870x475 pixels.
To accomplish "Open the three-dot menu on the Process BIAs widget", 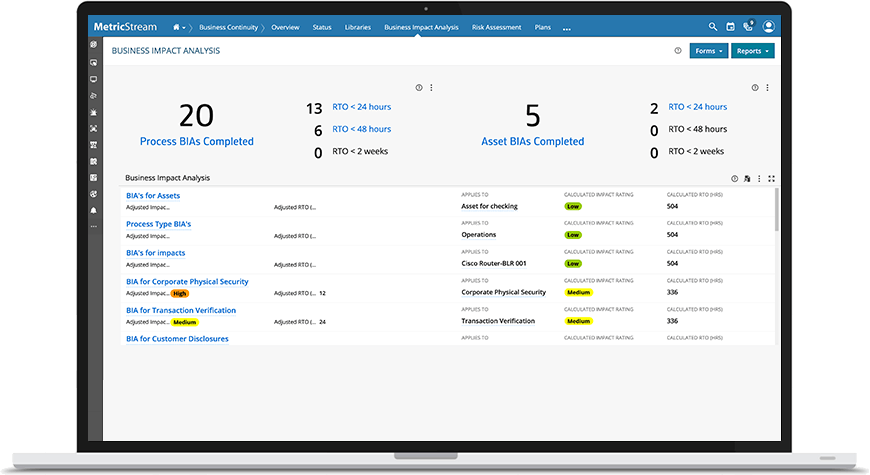I will [x=431, y=88].
